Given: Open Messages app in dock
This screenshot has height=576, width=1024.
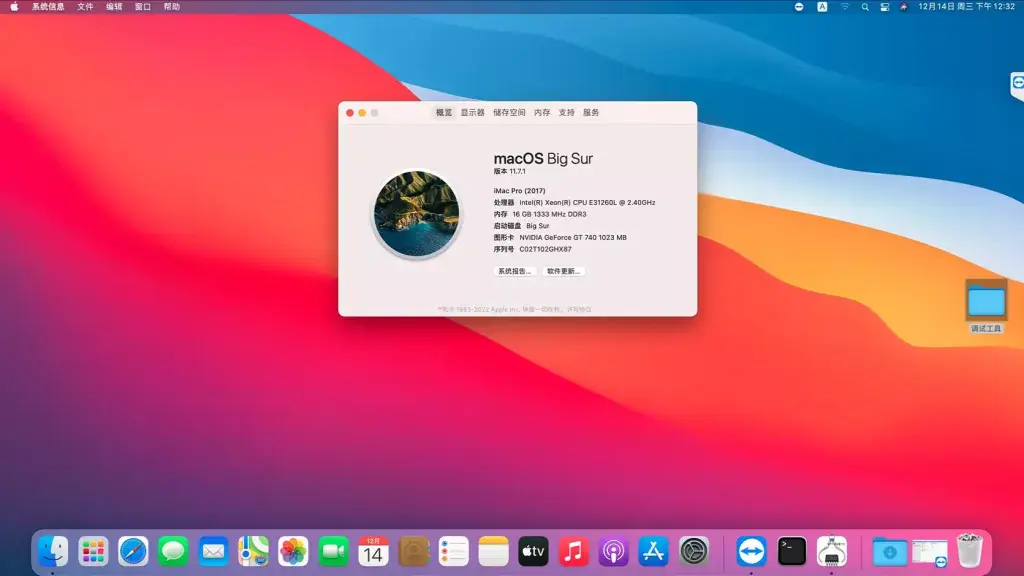Looking at the screenshot, I should 173,552.
